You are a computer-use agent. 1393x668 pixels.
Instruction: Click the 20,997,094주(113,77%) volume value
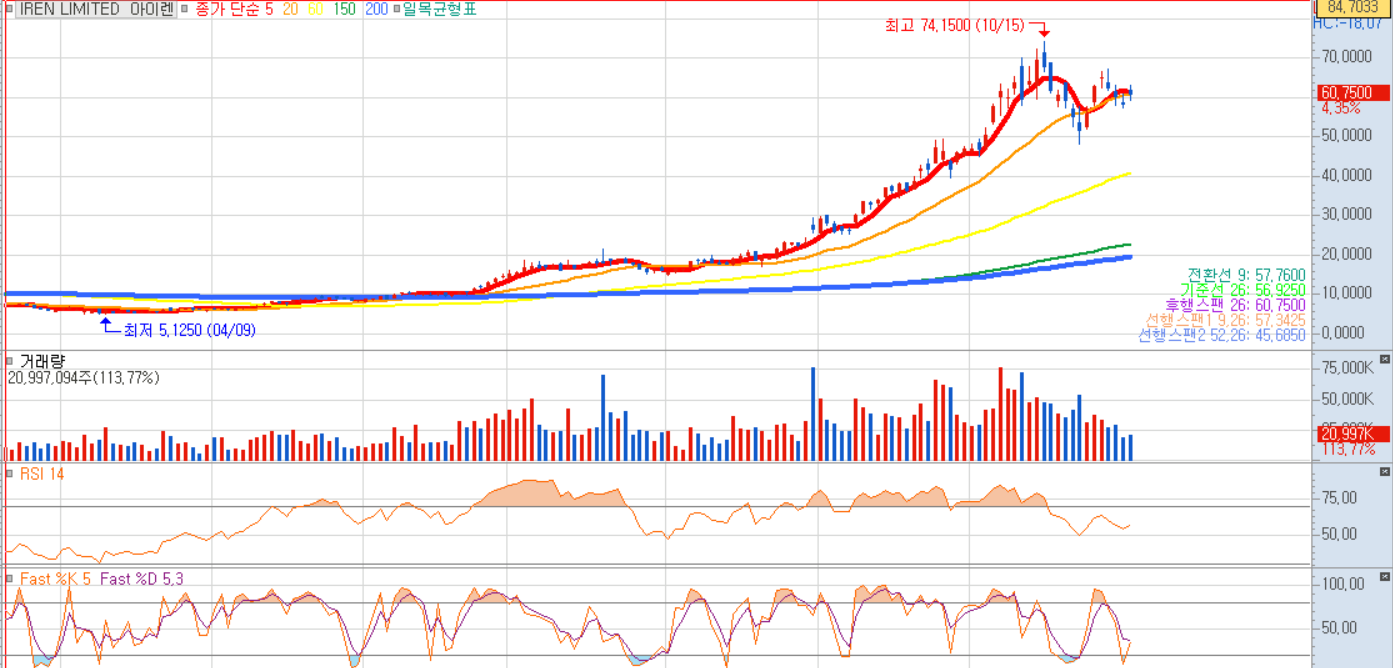[84, 378]
